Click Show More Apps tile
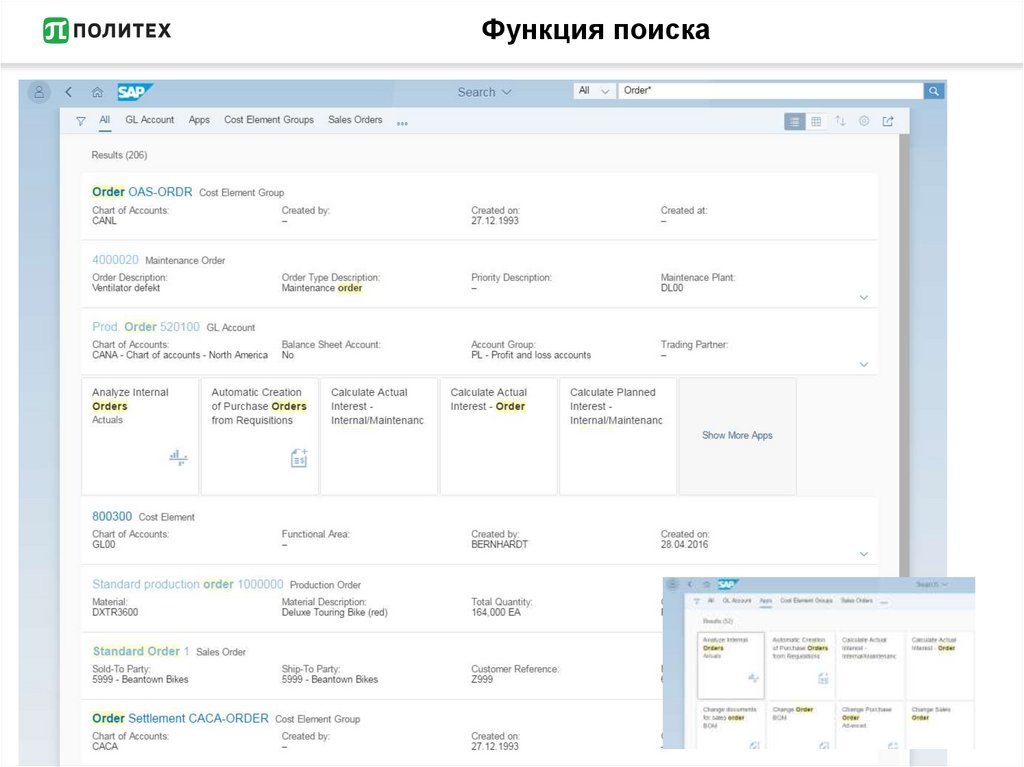1024x767 pixels. [x=737, y=436]
